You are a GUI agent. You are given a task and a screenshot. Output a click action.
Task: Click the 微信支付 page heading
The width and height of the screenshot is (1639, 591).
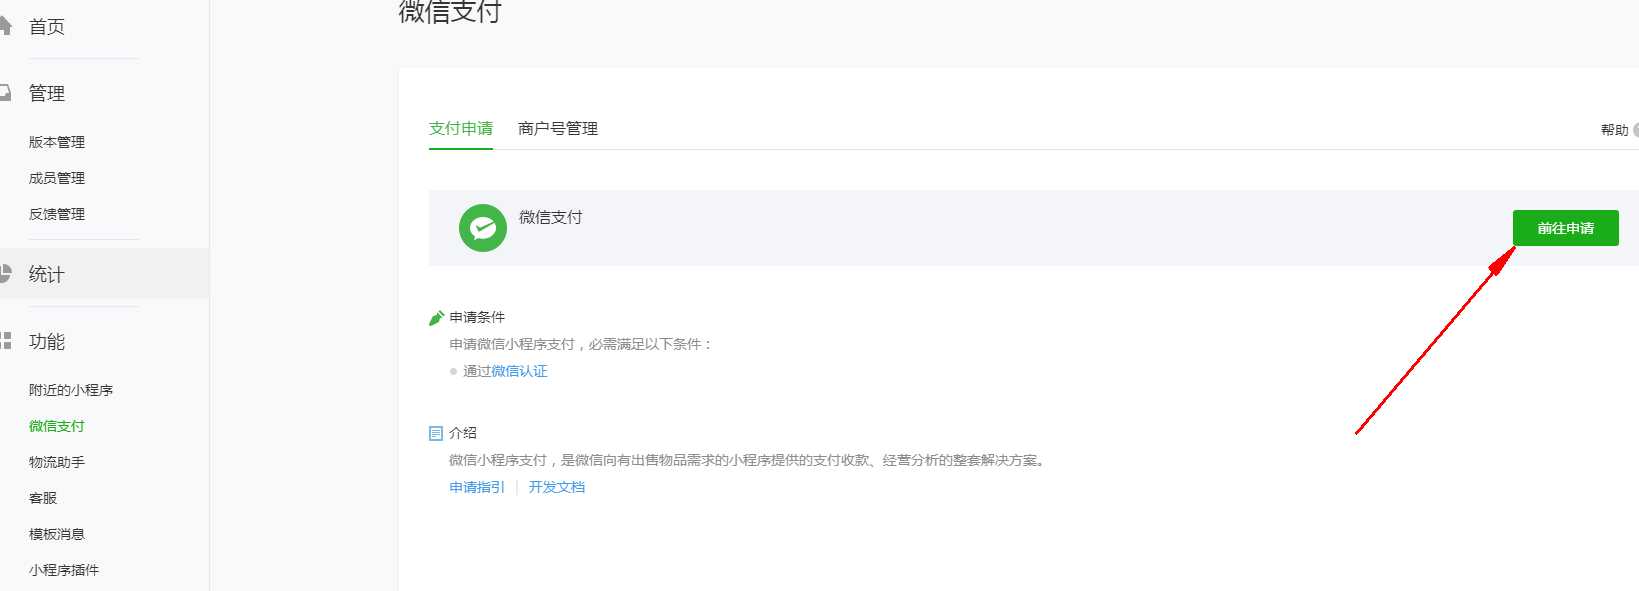click(450, 11)
